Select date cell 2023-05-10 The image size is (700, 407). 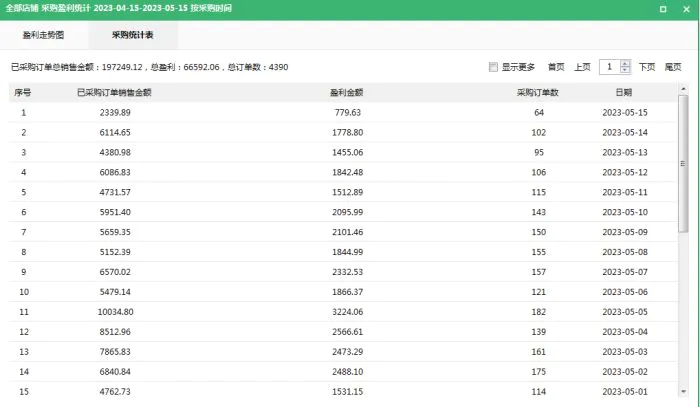click(625, 212)
